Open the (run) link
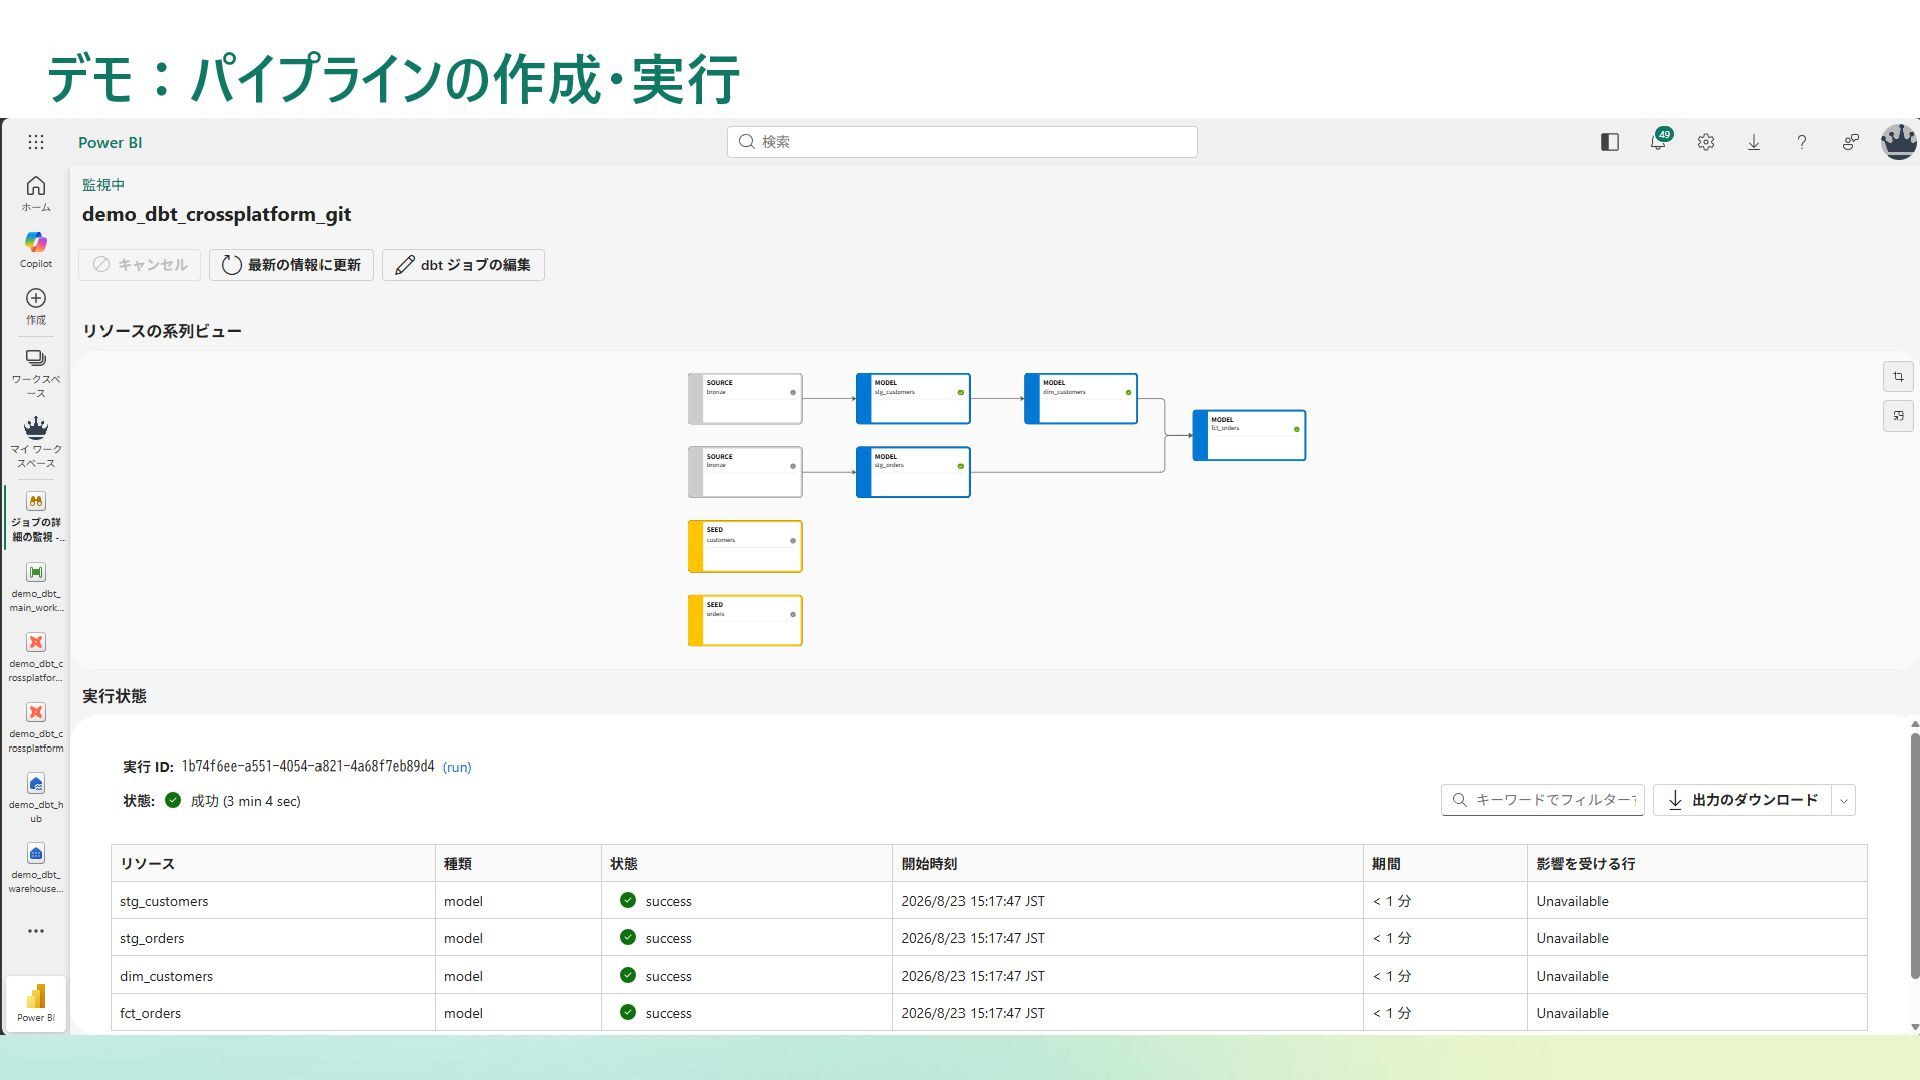1920x1080 pixels. coord(457,767)
